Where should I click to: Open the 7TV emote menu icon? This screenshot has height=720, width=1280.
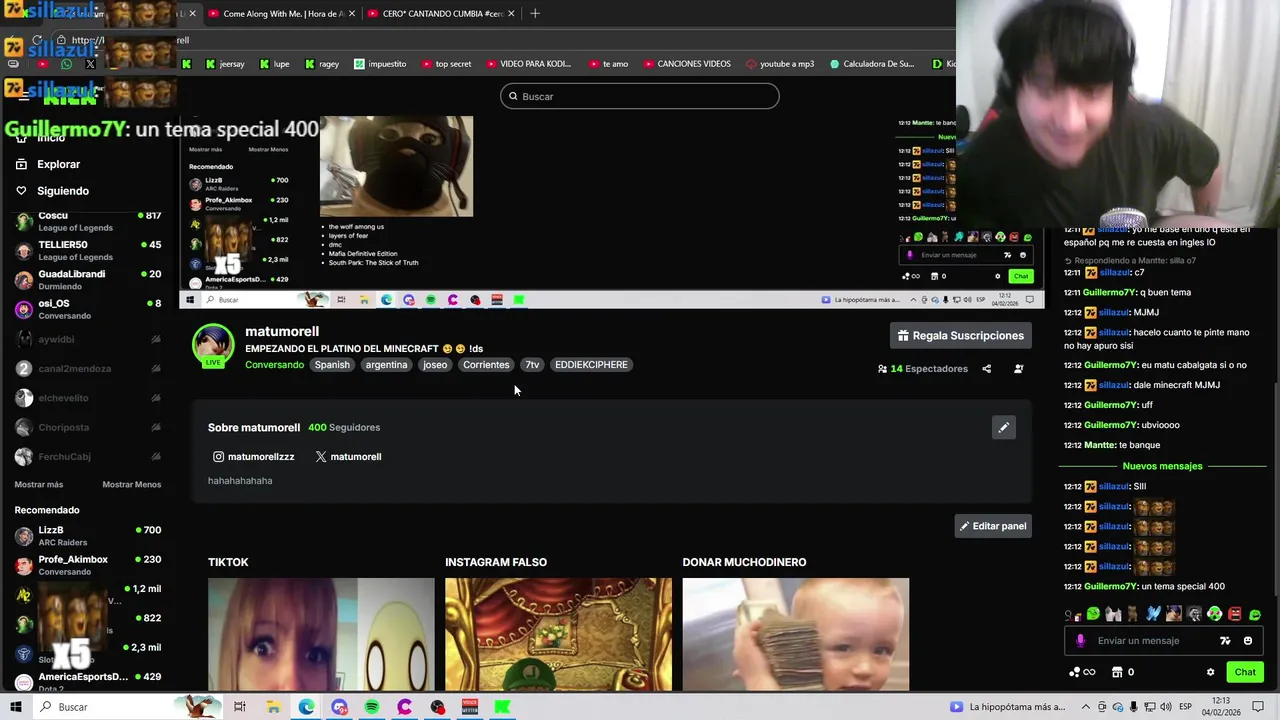[1225, 641]
